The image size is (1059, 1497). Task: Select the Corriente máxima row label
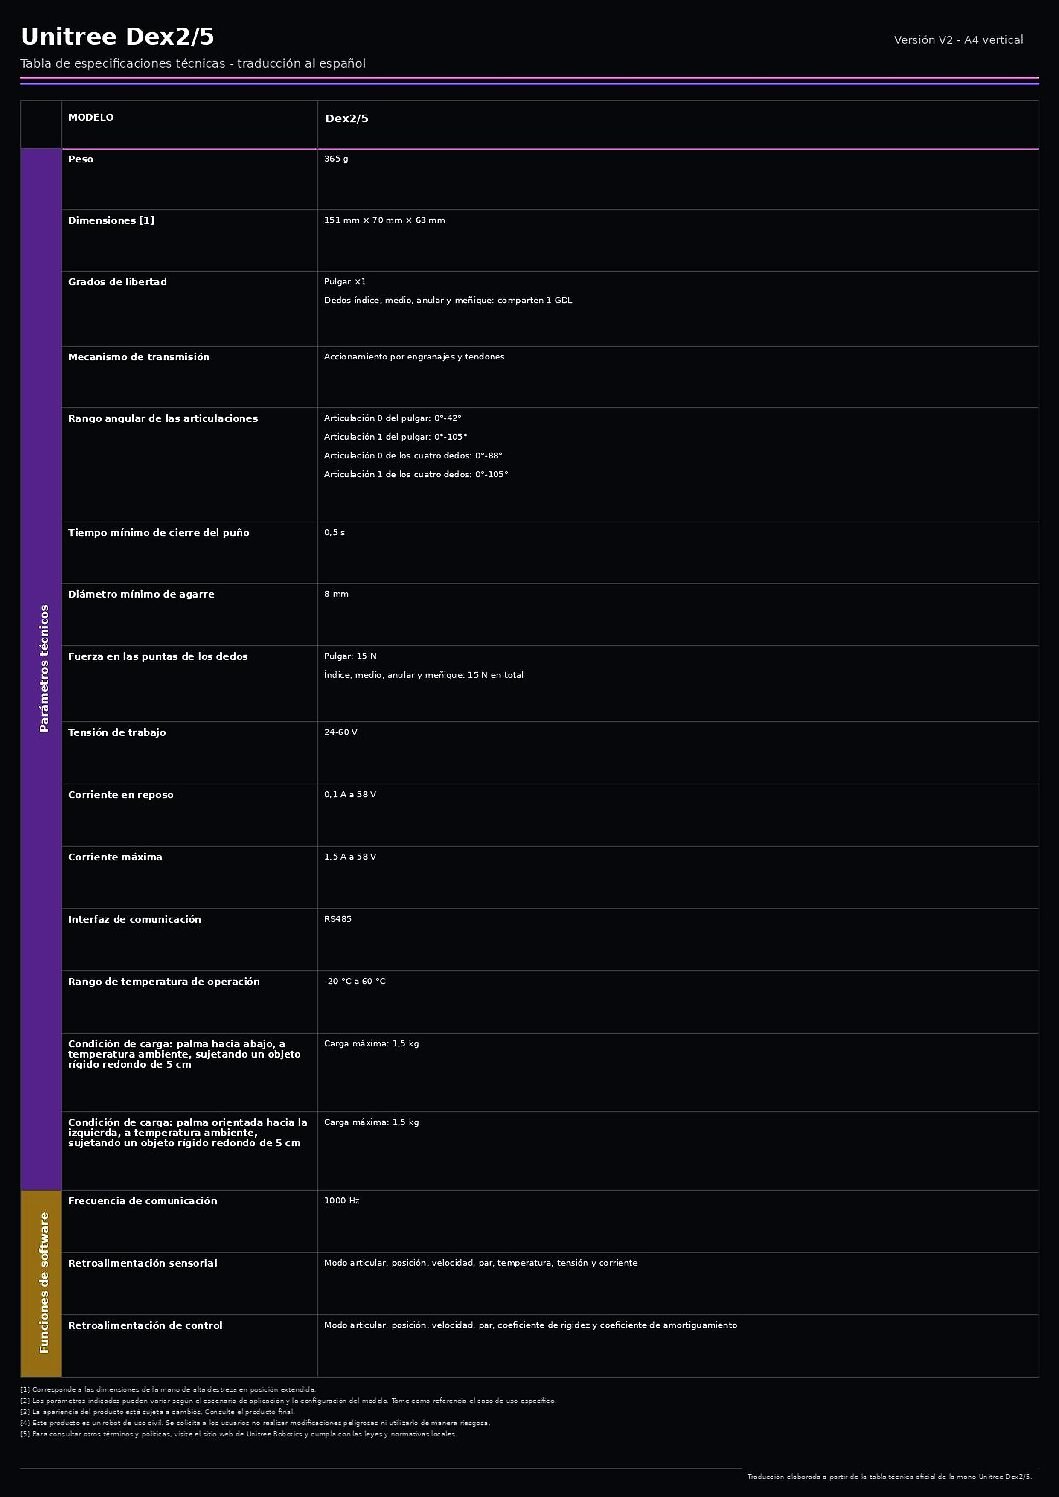115,857
